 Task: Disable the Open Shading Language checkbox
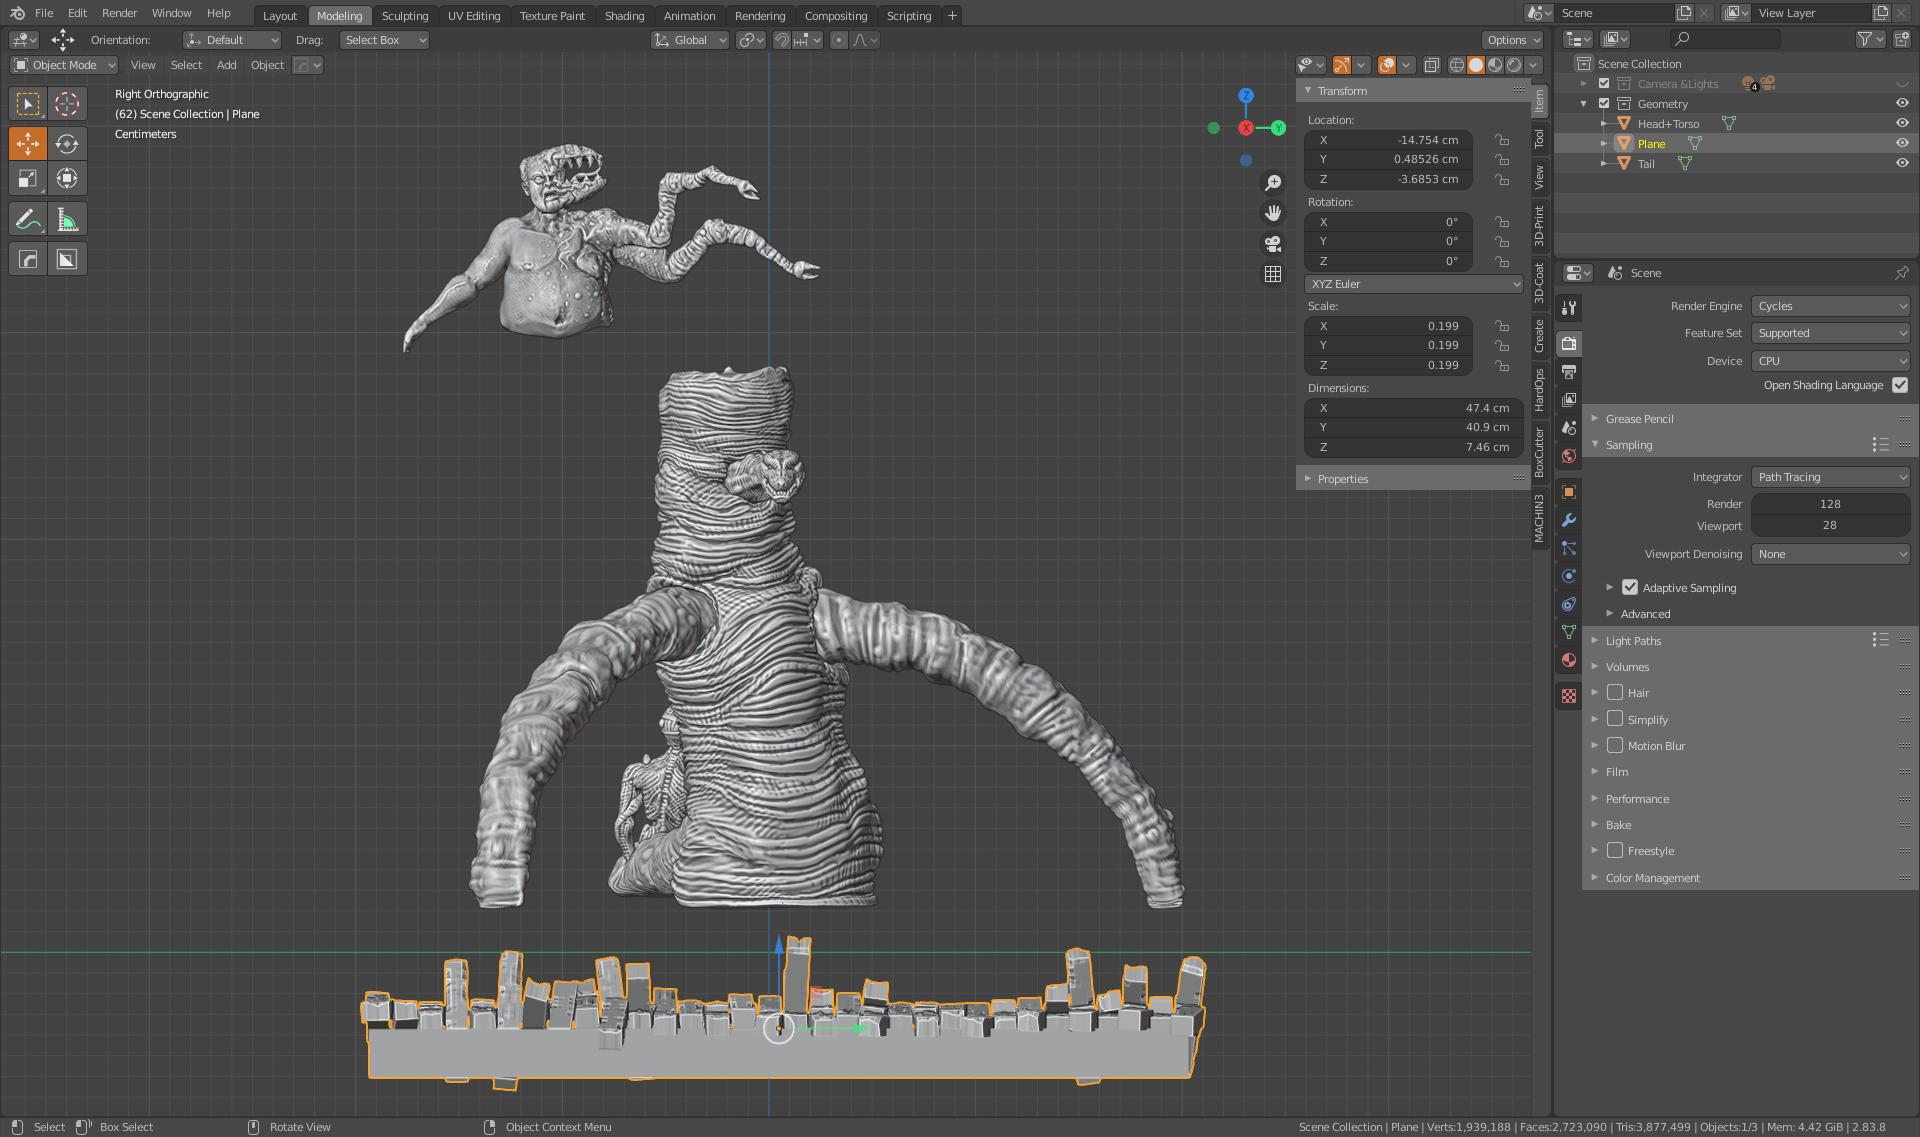(1899, 385)
